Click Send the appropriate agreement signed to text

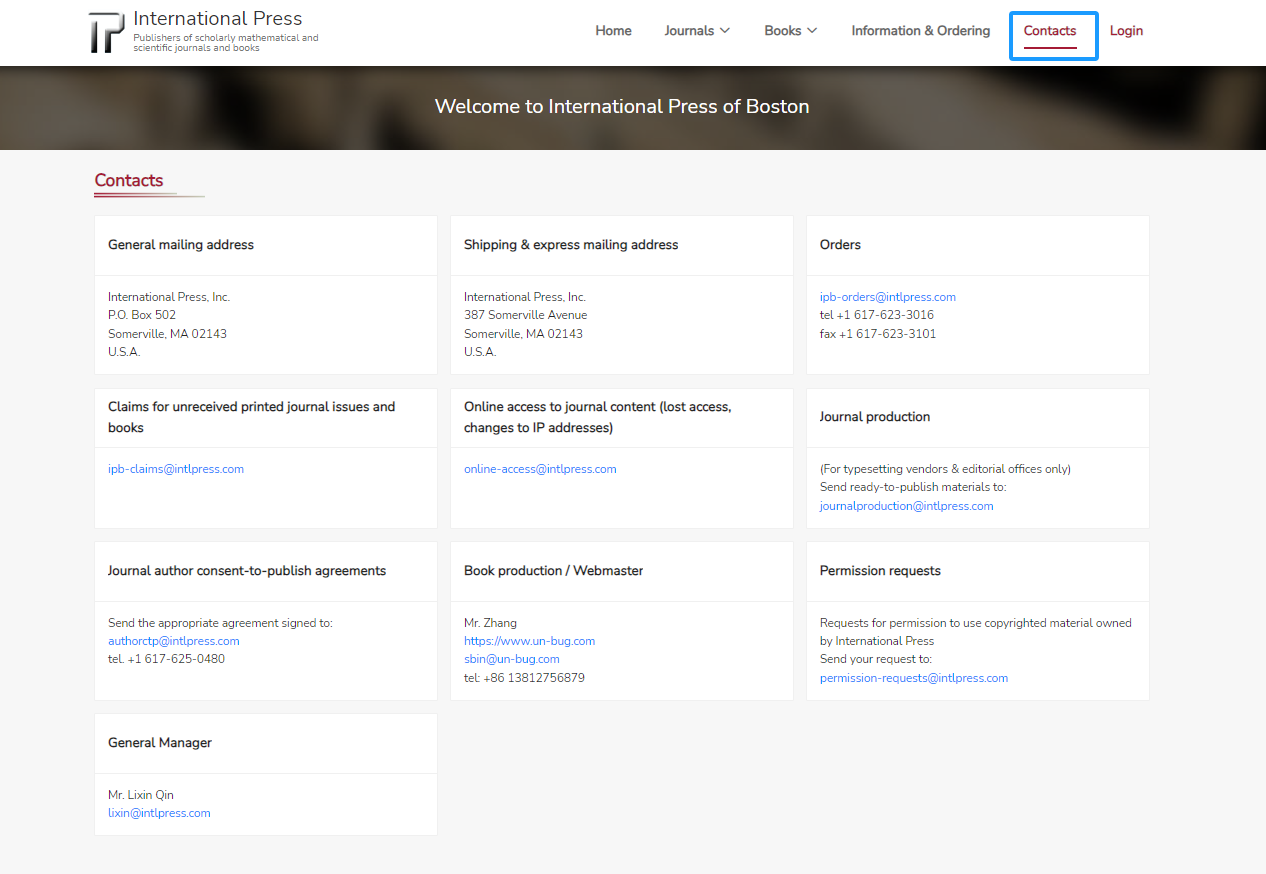[x=220, y=623]
